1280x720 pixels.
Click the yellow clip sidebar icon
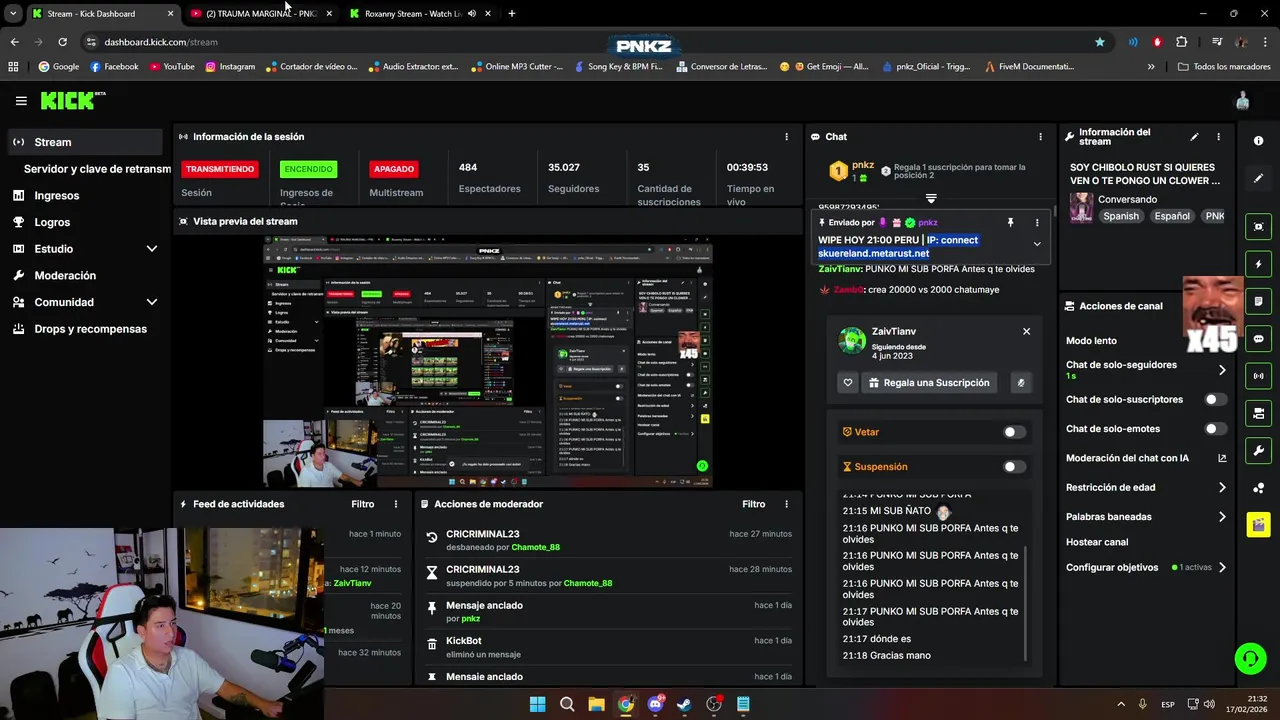pos(1258,524)
